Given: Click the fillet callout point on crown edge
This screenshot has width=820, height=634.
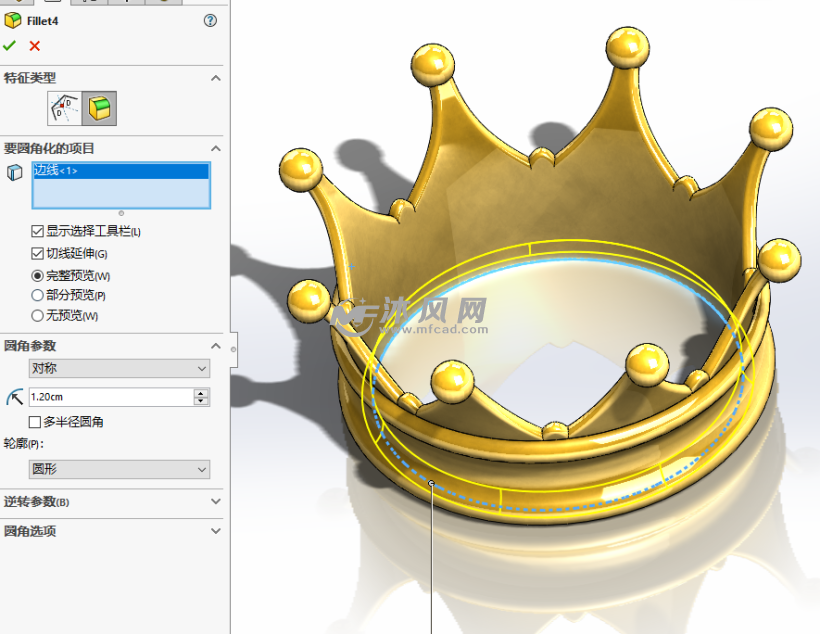Looking at the screenshot, I should [431, 483].
